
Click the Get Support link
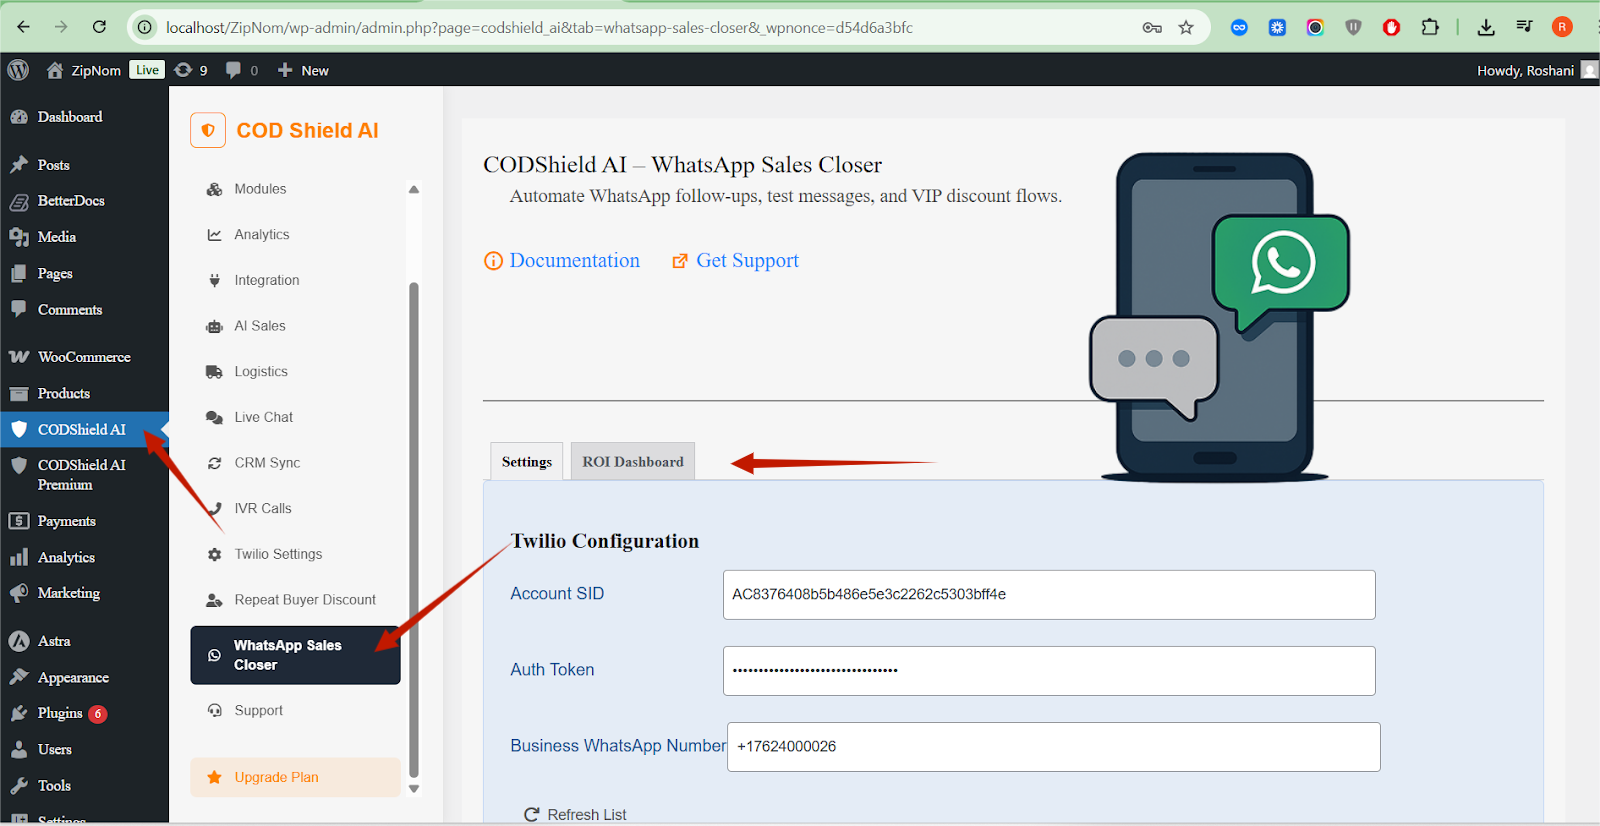tap(747, 261)
